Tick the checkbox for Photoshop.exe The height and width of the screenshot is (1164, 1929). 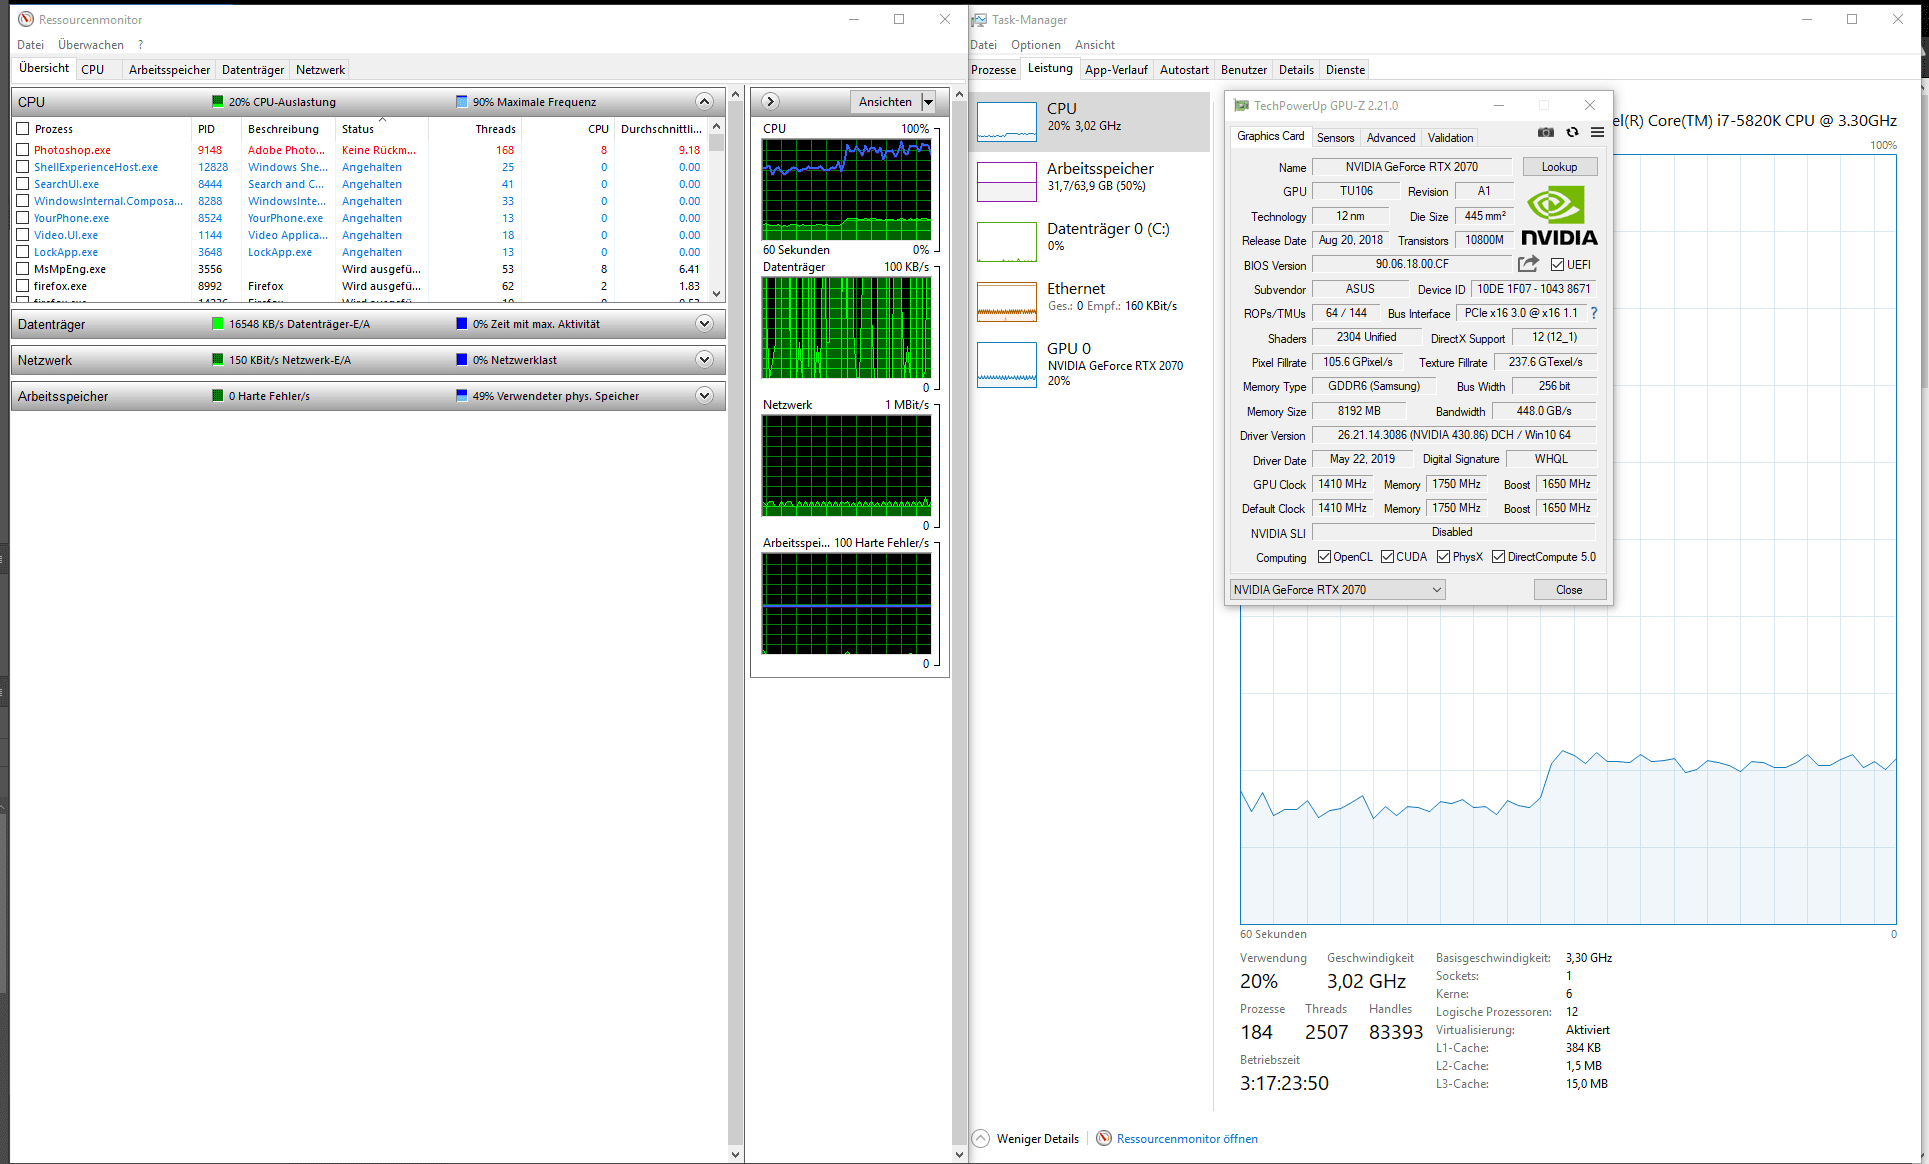(x=22, y=150)
